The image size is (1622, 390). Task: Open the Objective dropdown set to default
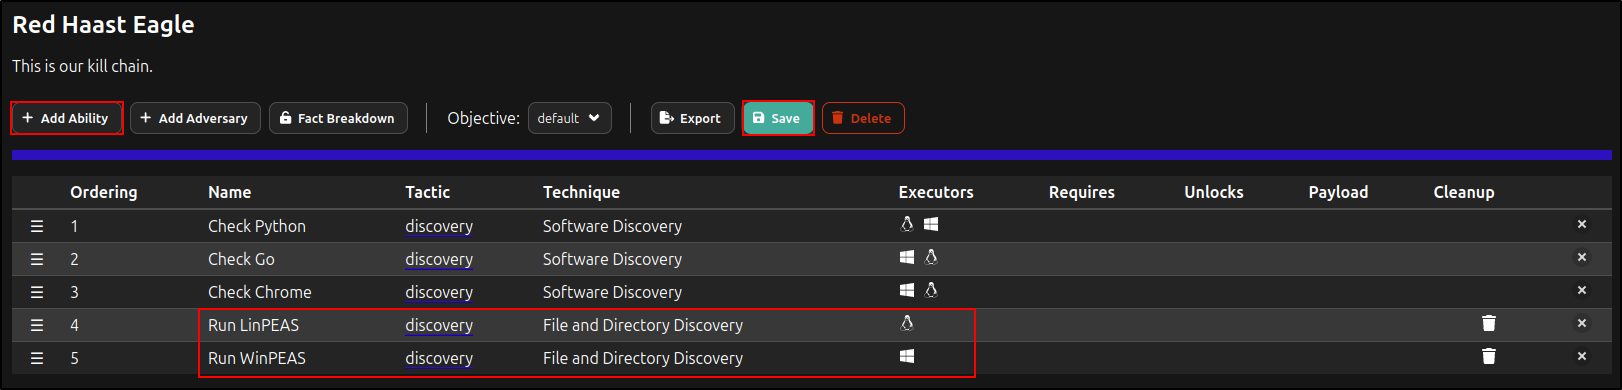pyautogui.click(x=570, y=118)
